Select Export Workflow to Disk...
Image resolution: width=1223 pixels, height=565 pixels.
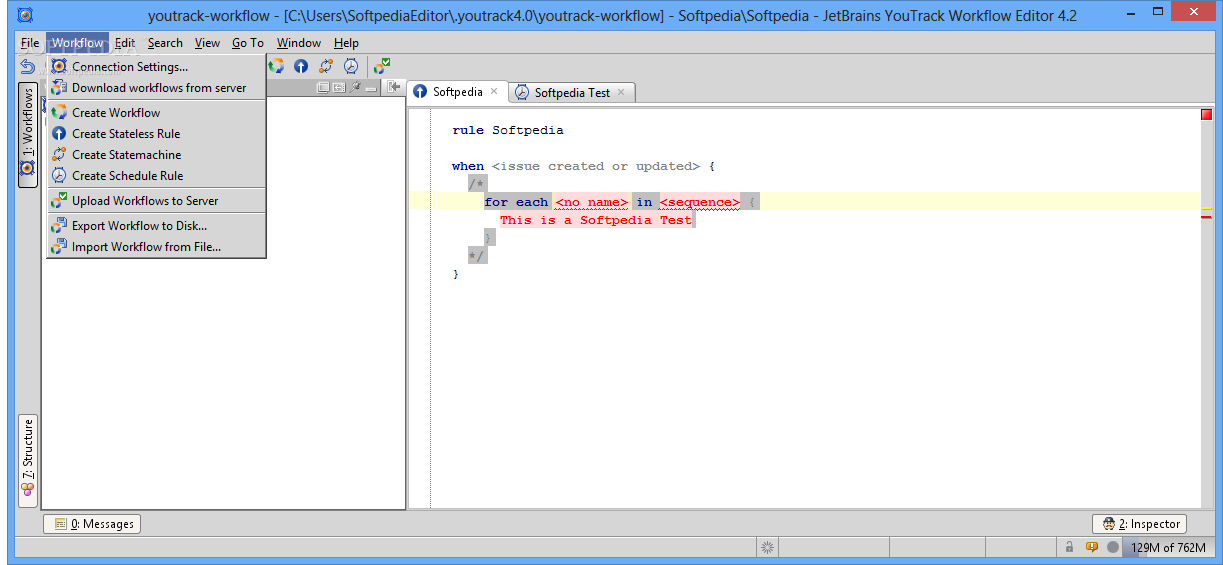157,226
